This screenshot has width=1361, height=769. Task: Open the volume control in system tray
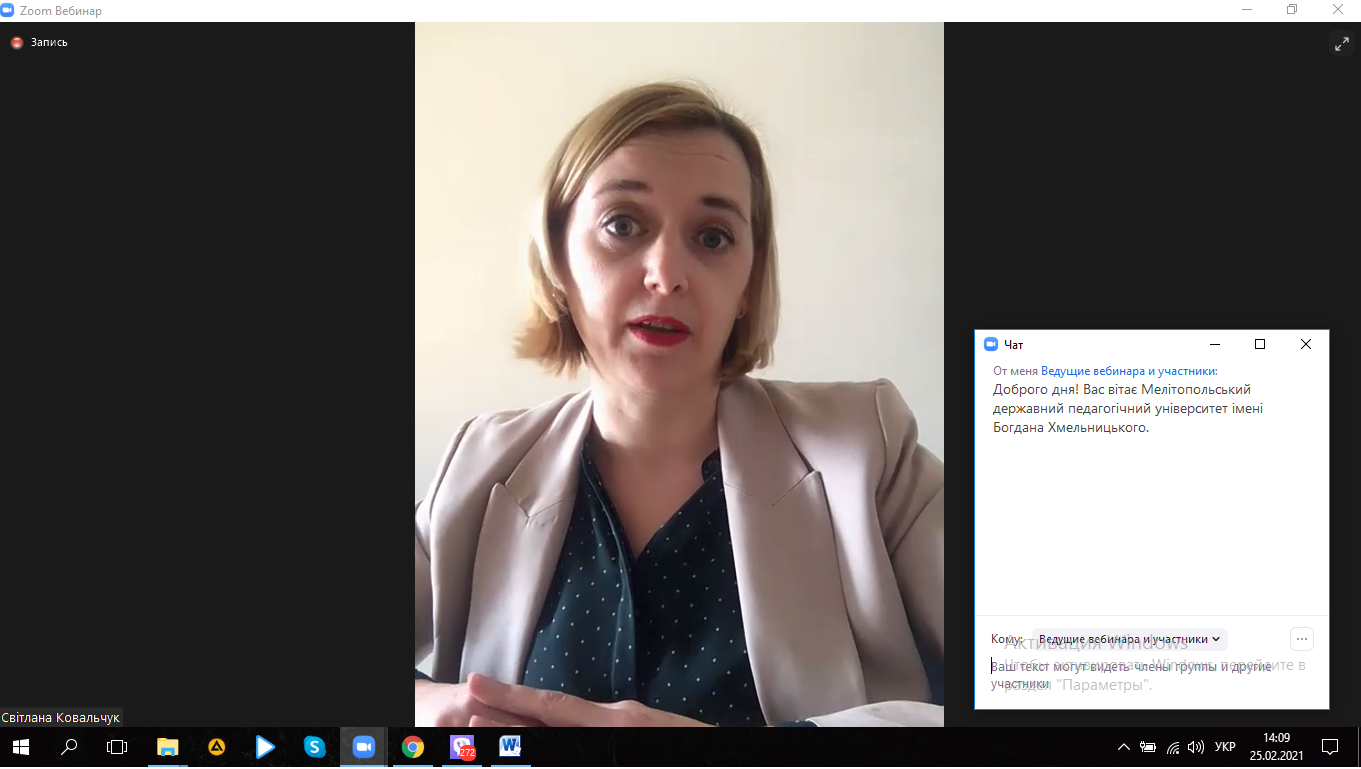pyautogui.click(x=1196, y=747)
